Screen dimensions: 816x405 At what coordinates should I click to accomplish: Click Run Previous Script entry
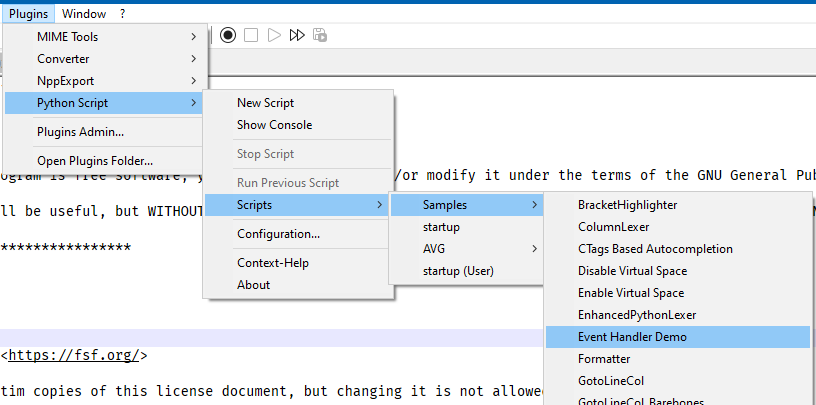click(298, 183)
